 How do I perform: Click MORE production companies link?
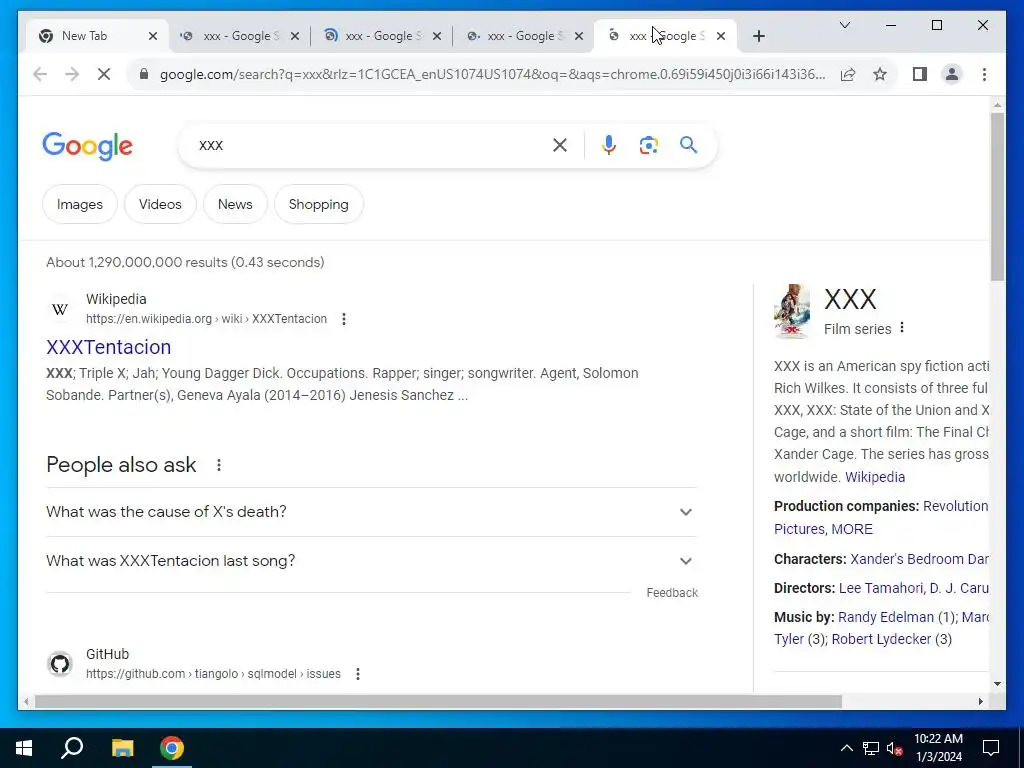click(x=852, y=529)
